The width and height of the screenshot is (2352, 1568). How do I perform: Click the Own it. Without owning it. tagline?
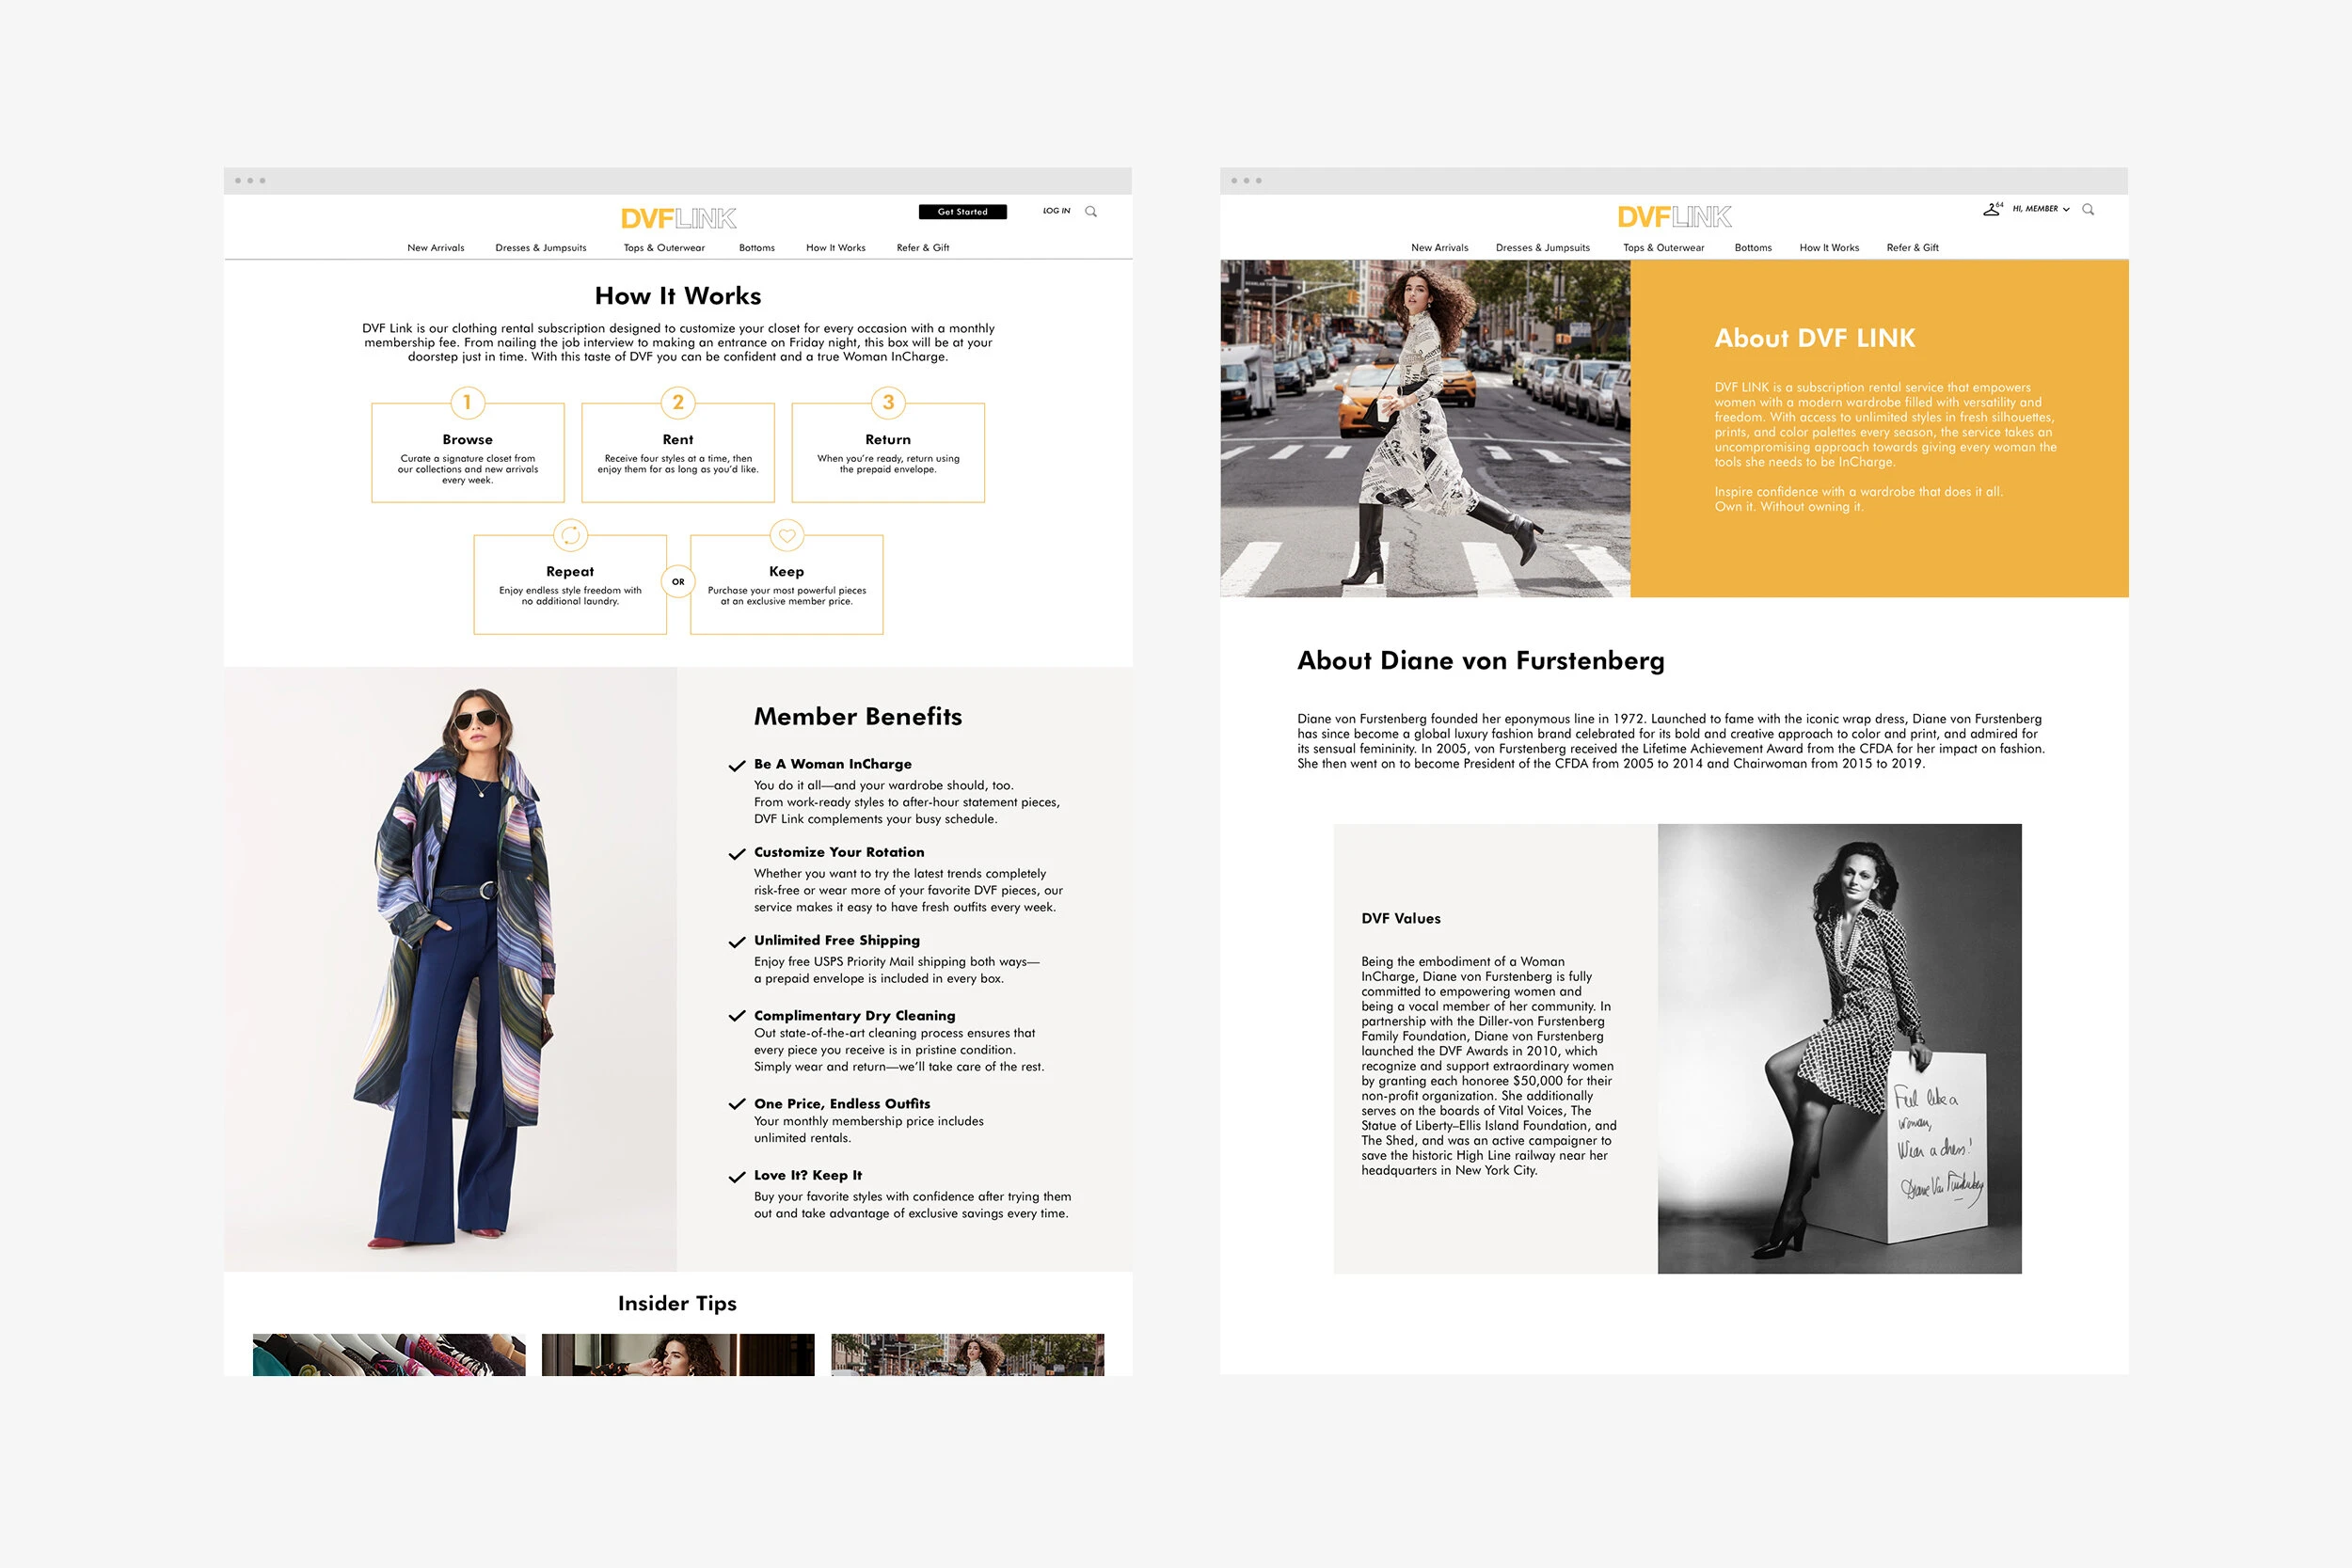[1789, 507]
